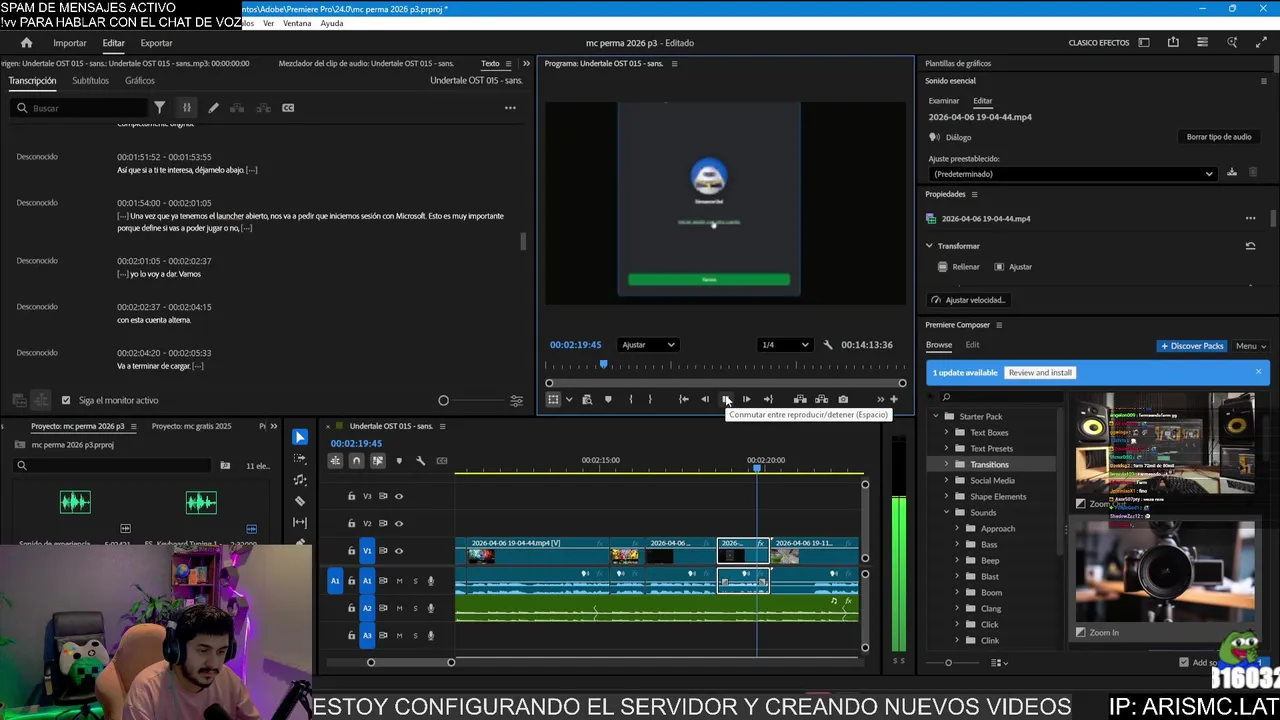This screenshot has height=720, width=1280.
Task: Click Export Frame camera icon in Program monitor
Action: coord(843,400)
